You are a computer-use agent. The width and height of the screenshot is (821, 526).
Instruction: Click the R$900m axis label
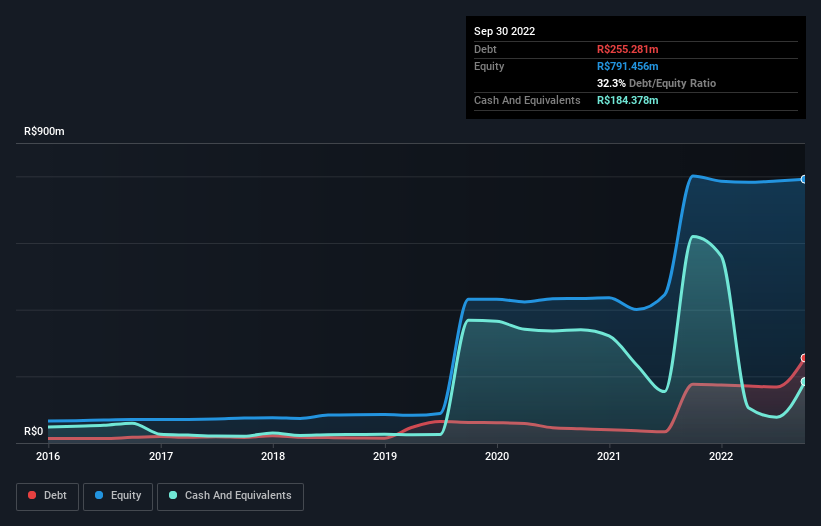pos(44,131)
